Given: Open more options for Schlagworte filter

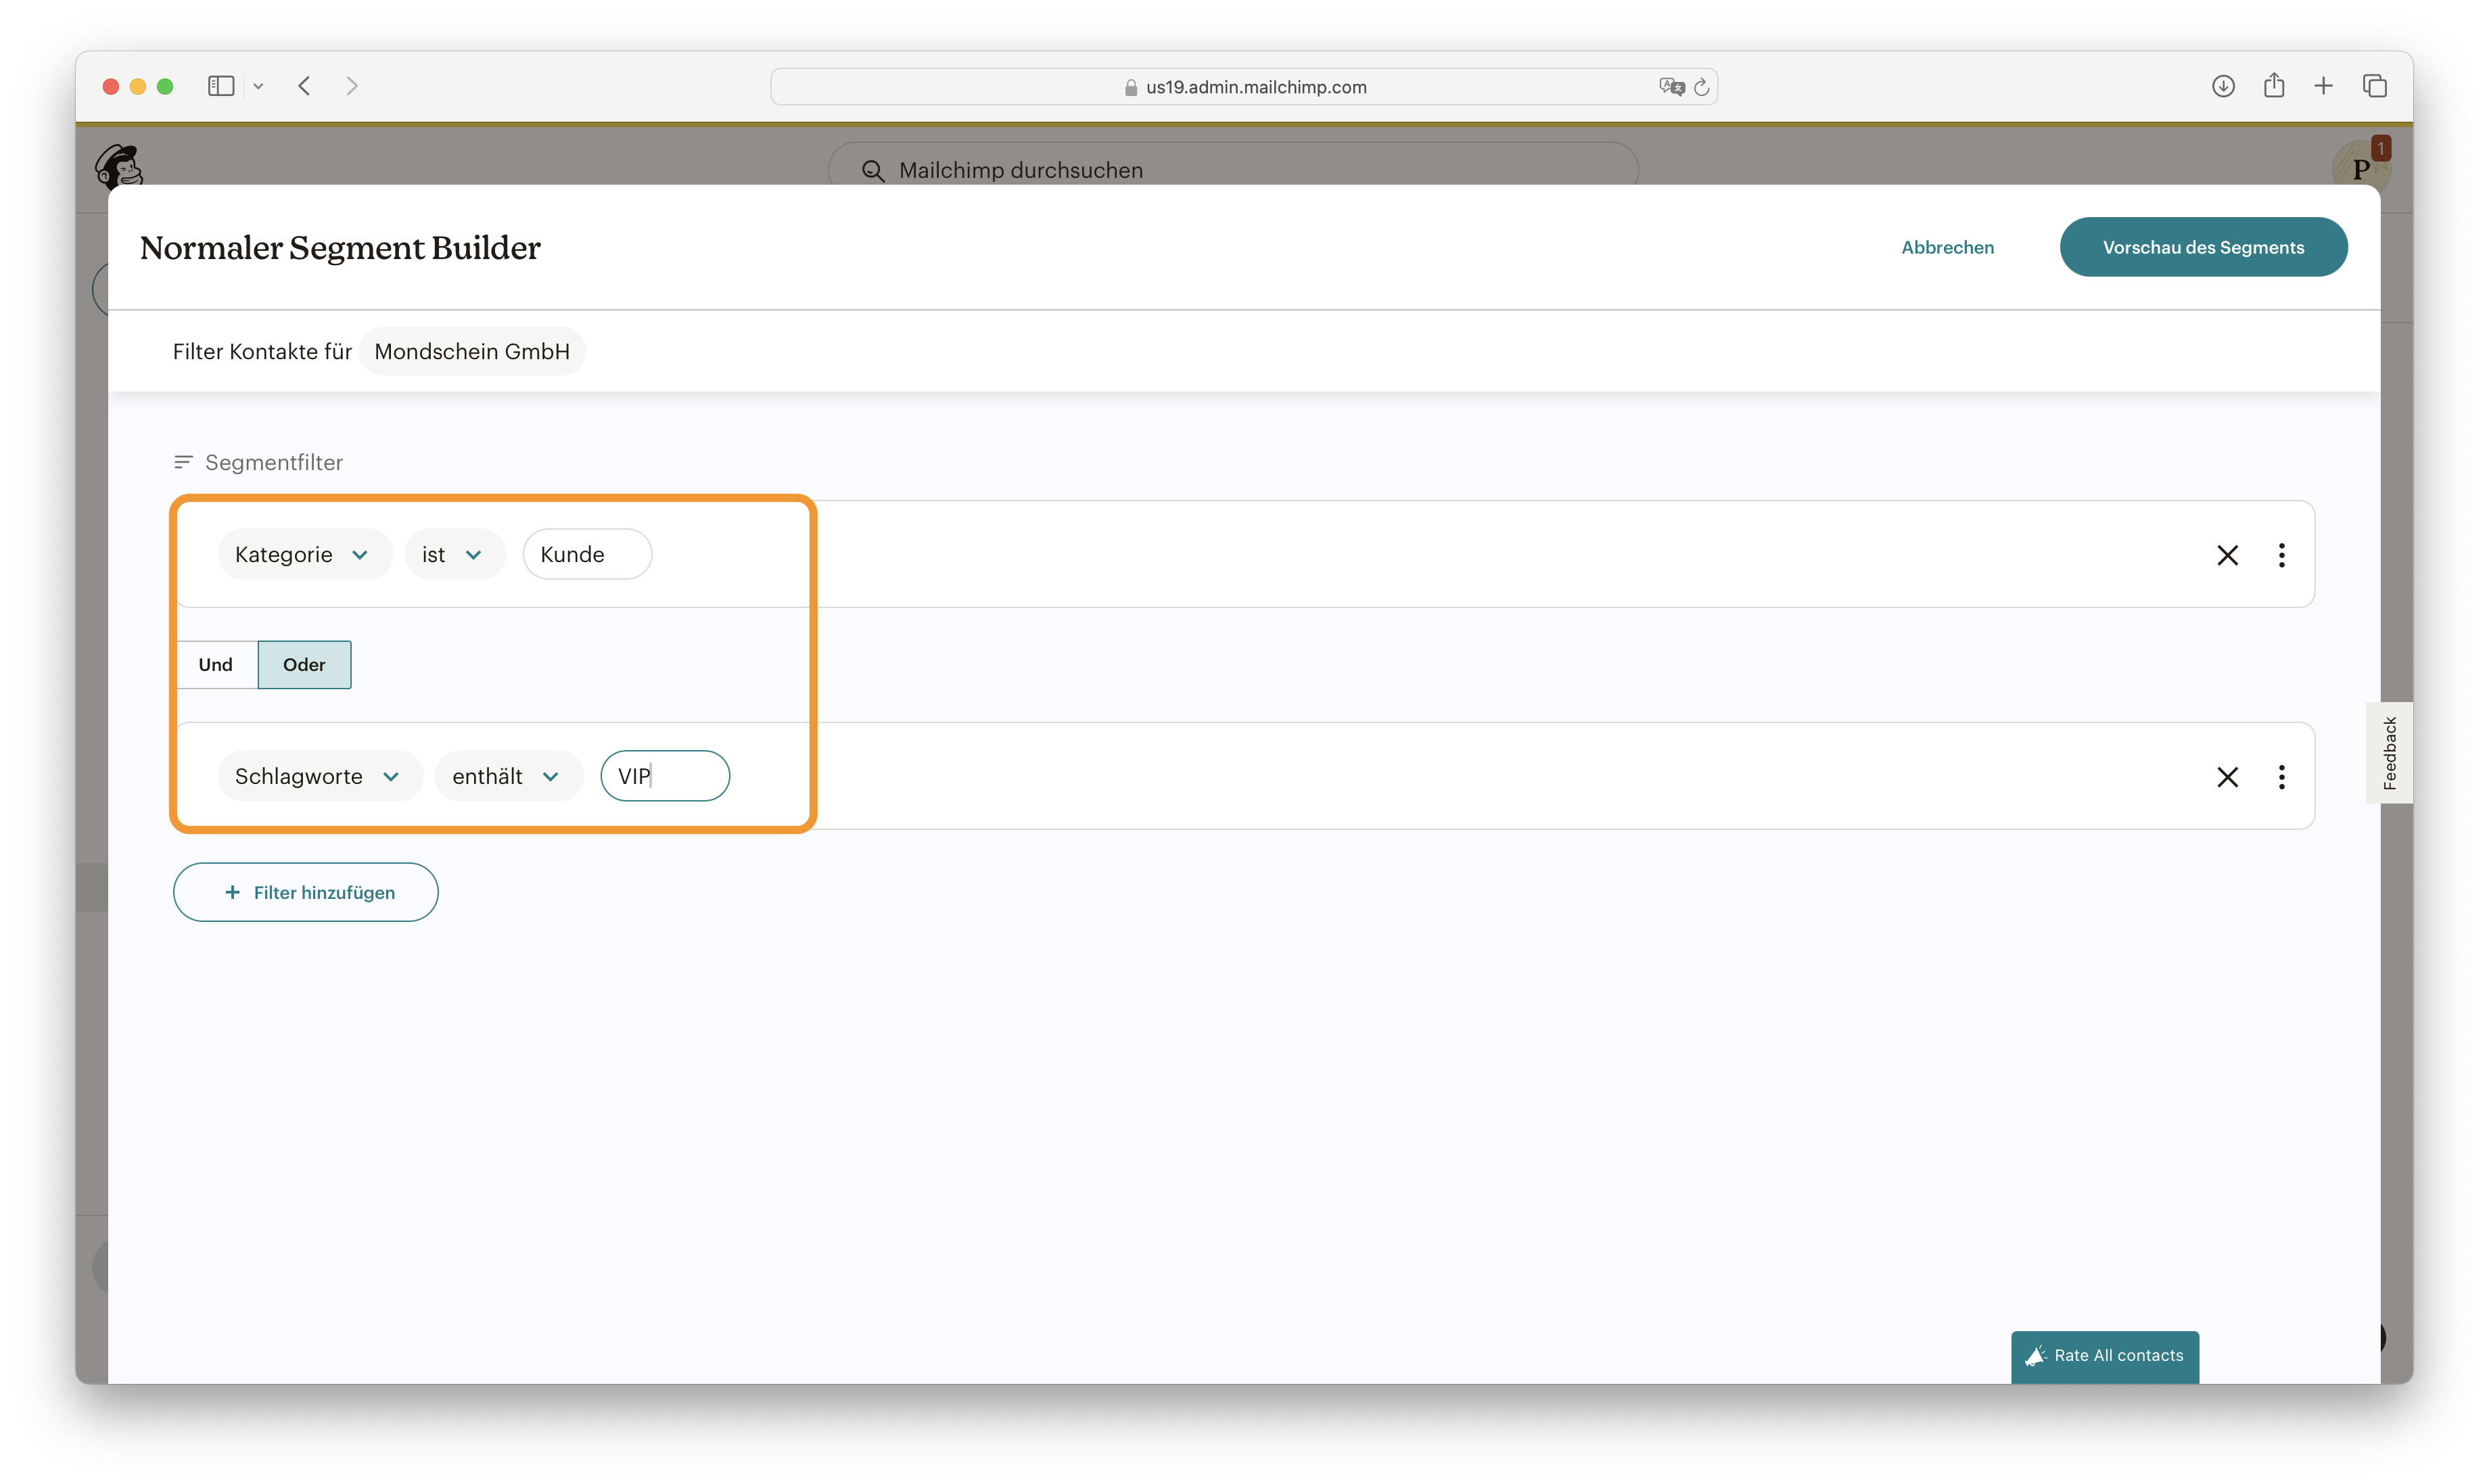Looking at the screenshot, I should tap(2281, 777).
